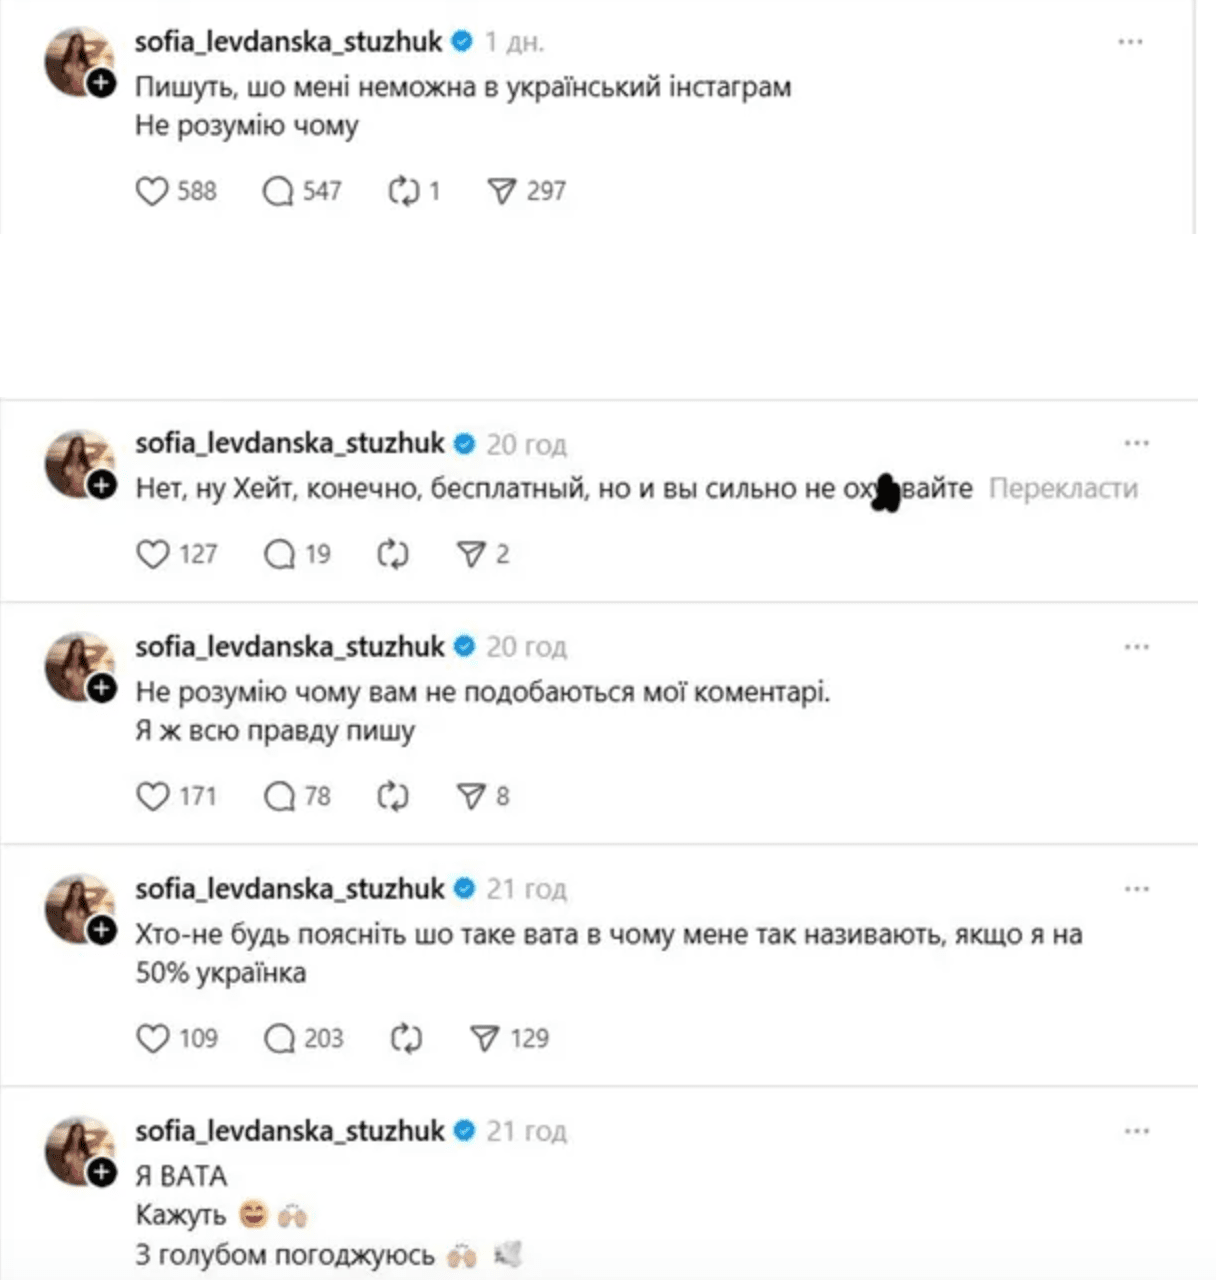Share the post with 297 shares
1216x1280 pixels.
pos(501,191)
